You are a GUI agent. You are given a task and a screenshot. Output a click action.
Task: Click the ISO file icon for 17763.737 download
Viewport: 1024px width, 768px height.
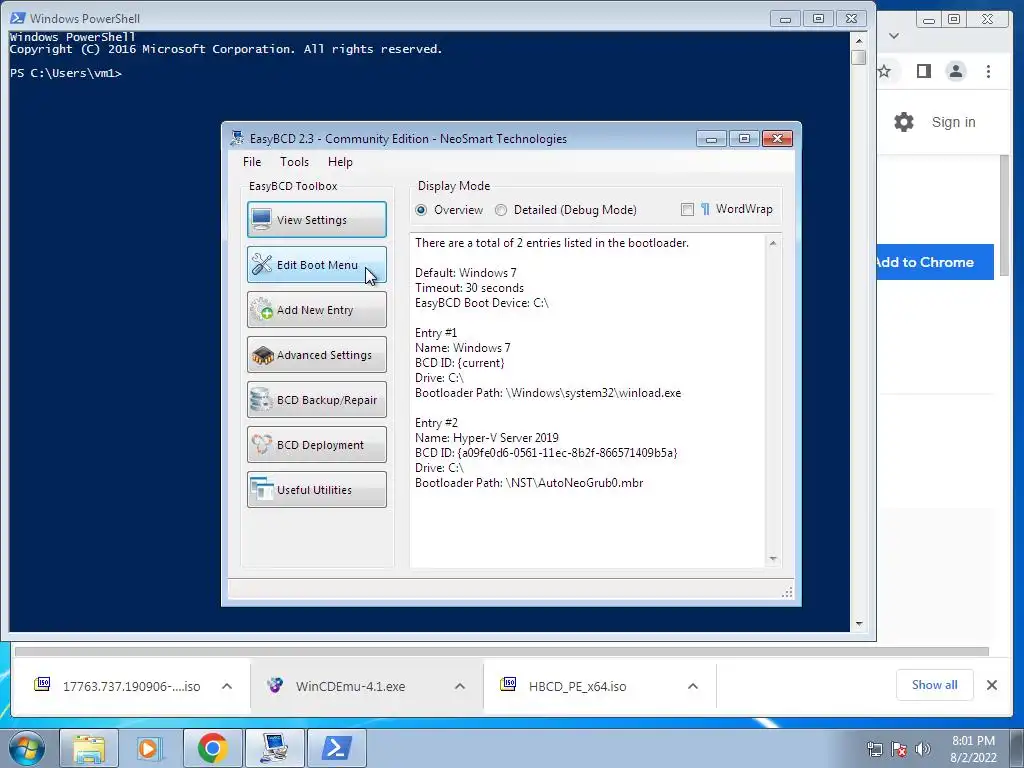point(42,684)
